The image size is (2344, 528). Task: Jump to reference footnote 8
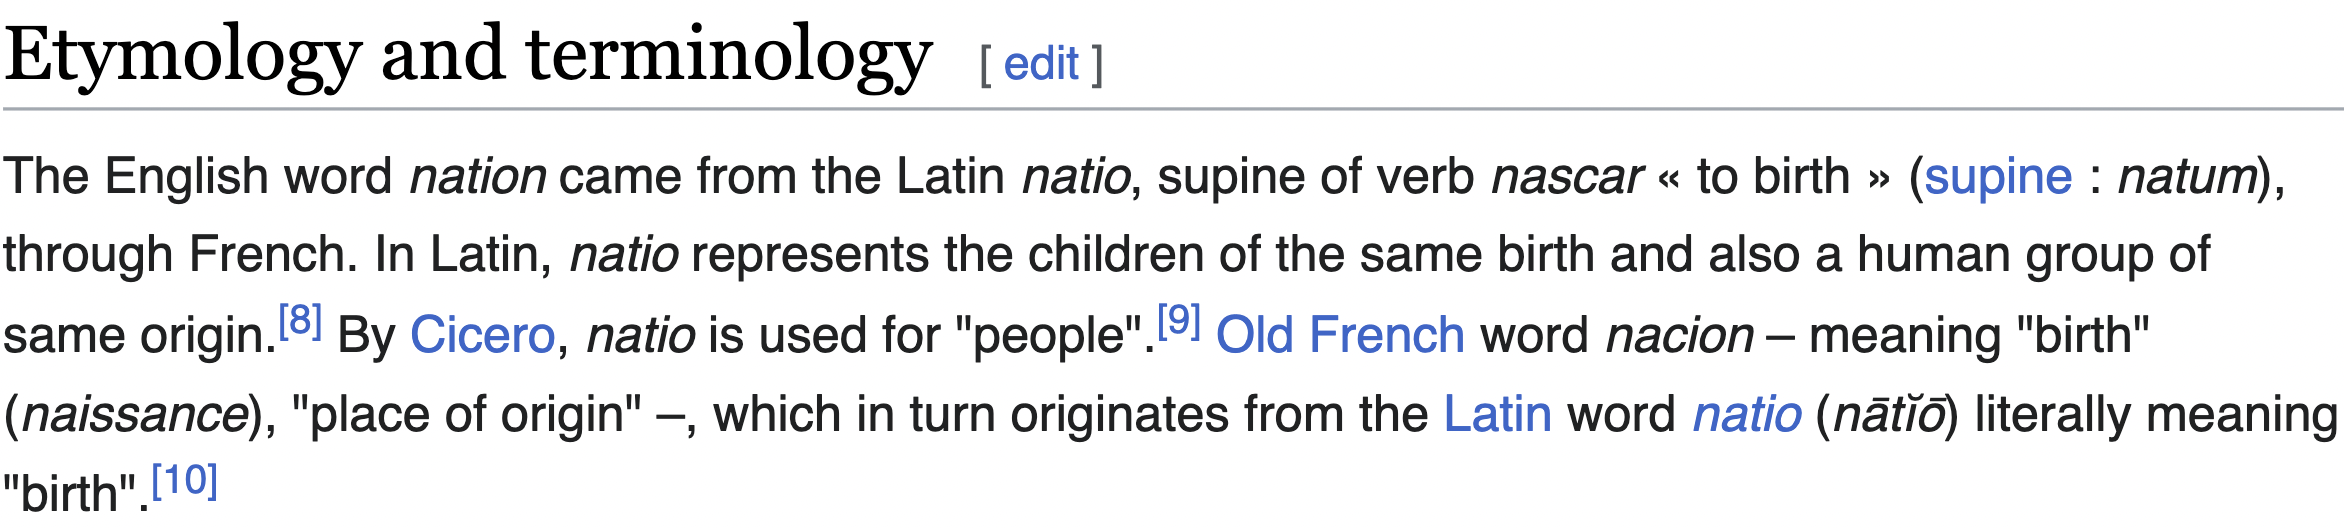(300, 321)
